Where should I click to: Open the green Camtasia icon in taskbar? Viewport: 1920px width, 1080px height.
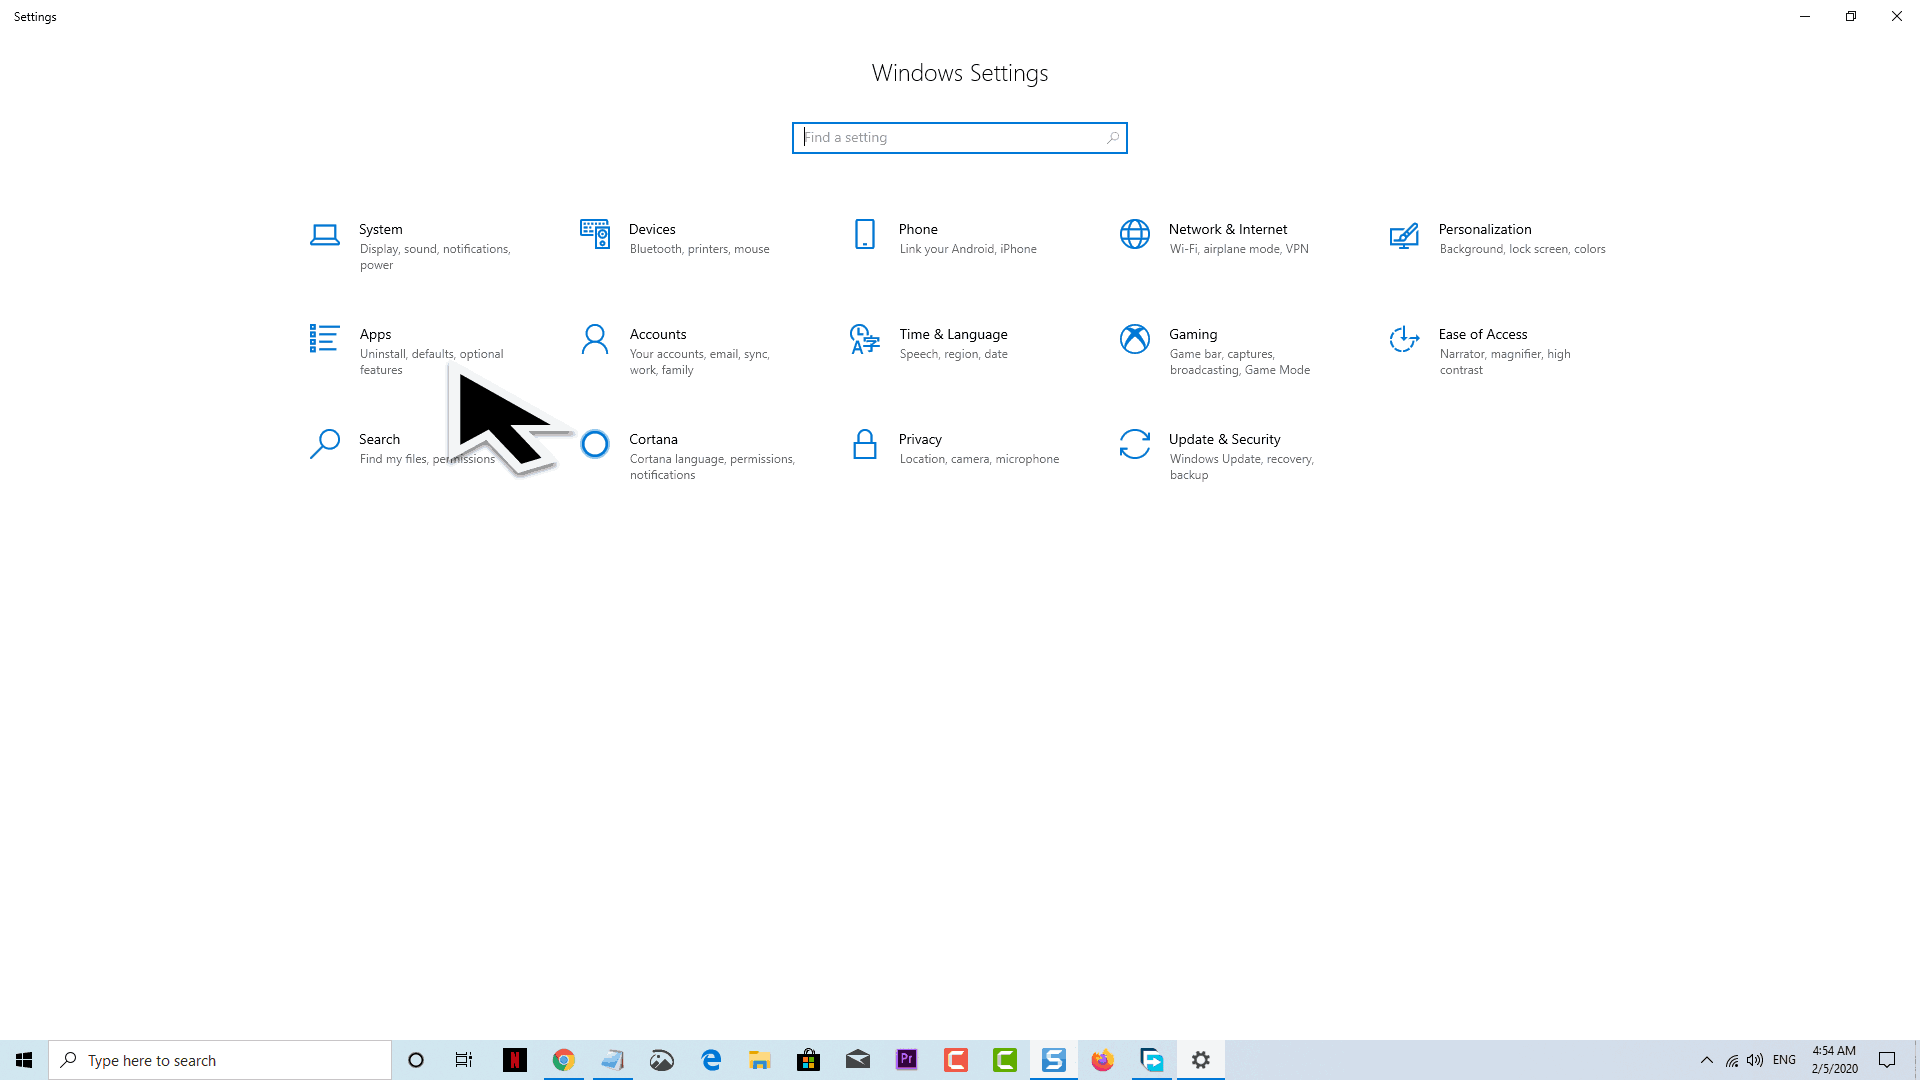click(x=1005, y=1060)
